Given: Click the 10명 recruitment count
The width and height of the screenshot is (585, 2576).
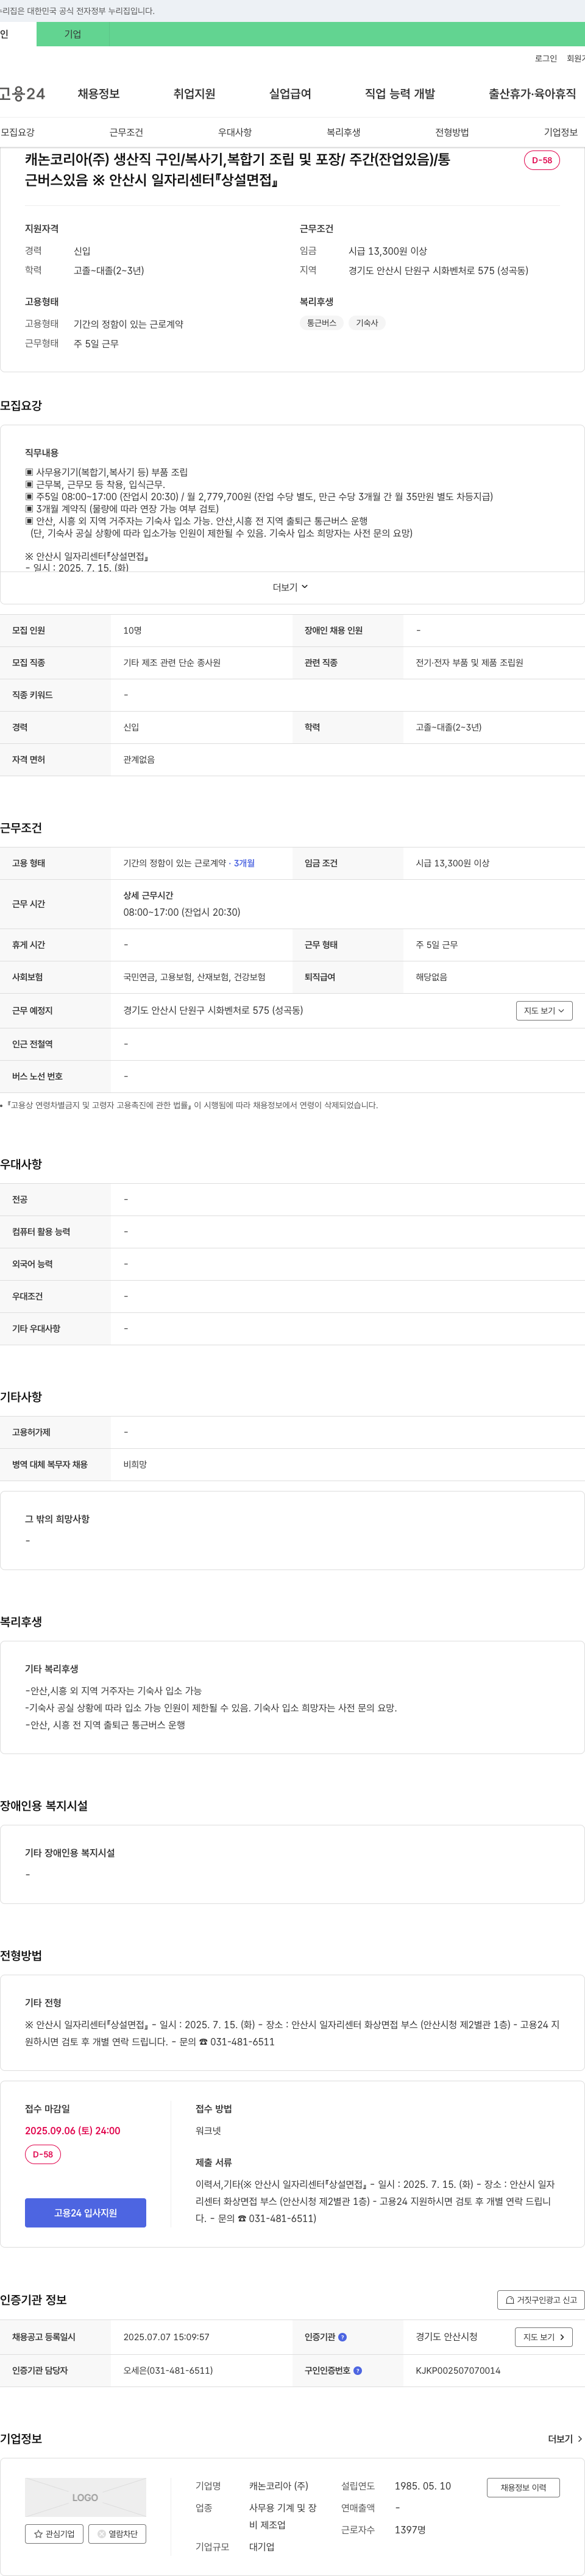Looking at the screenshot, I should [132, 631].
